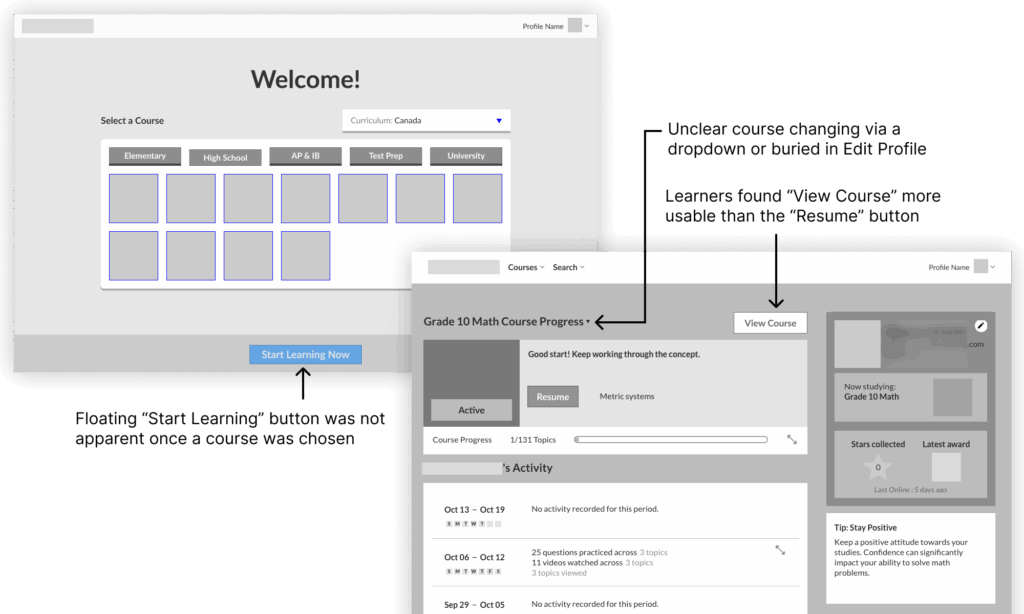Click the Course Progress bar
Screen dimensions: 1024x614
point(671,439)
